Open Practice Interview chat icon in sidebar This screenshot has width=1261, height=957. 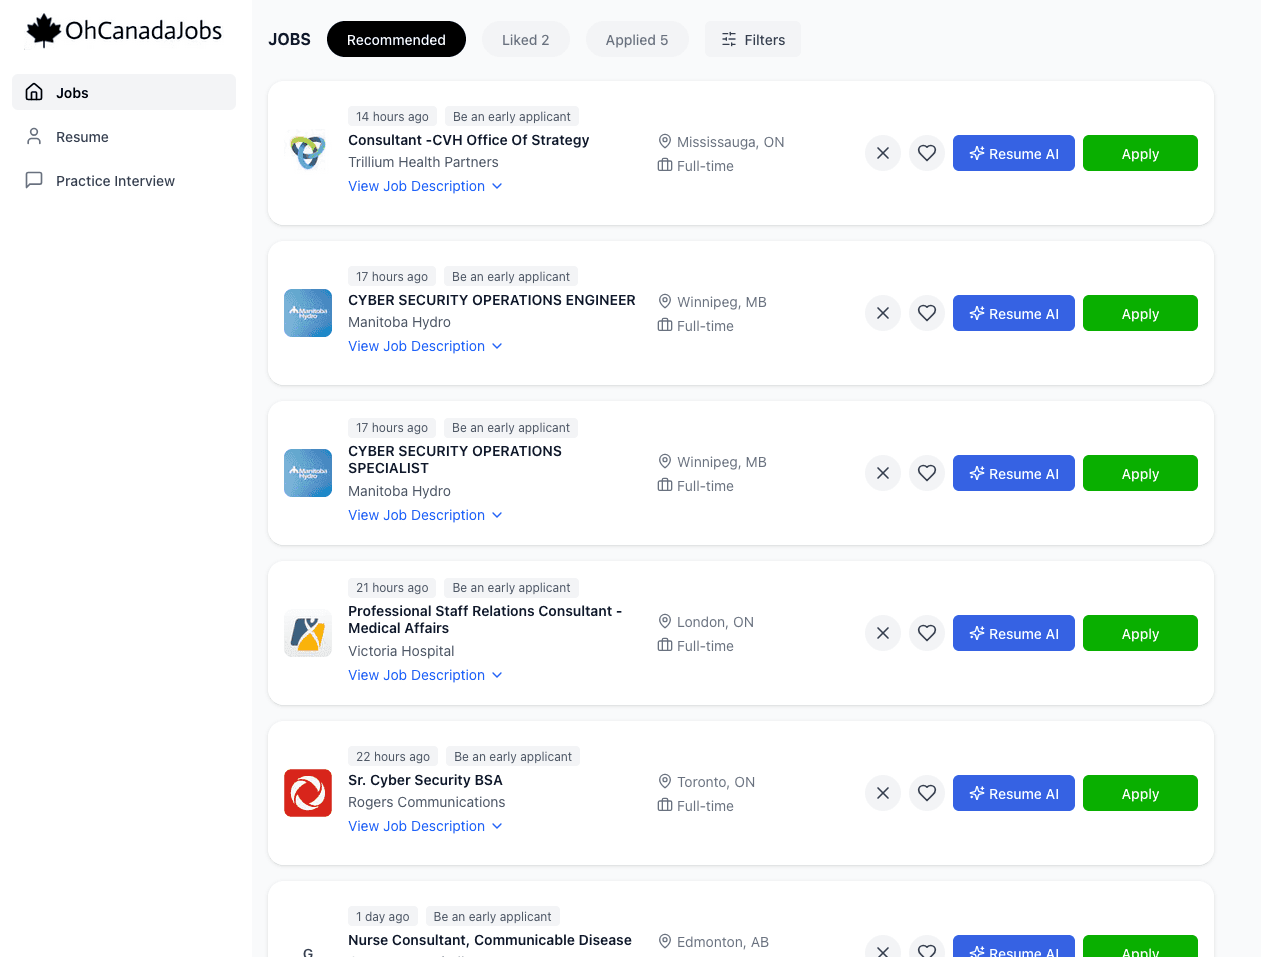point(34,180)
